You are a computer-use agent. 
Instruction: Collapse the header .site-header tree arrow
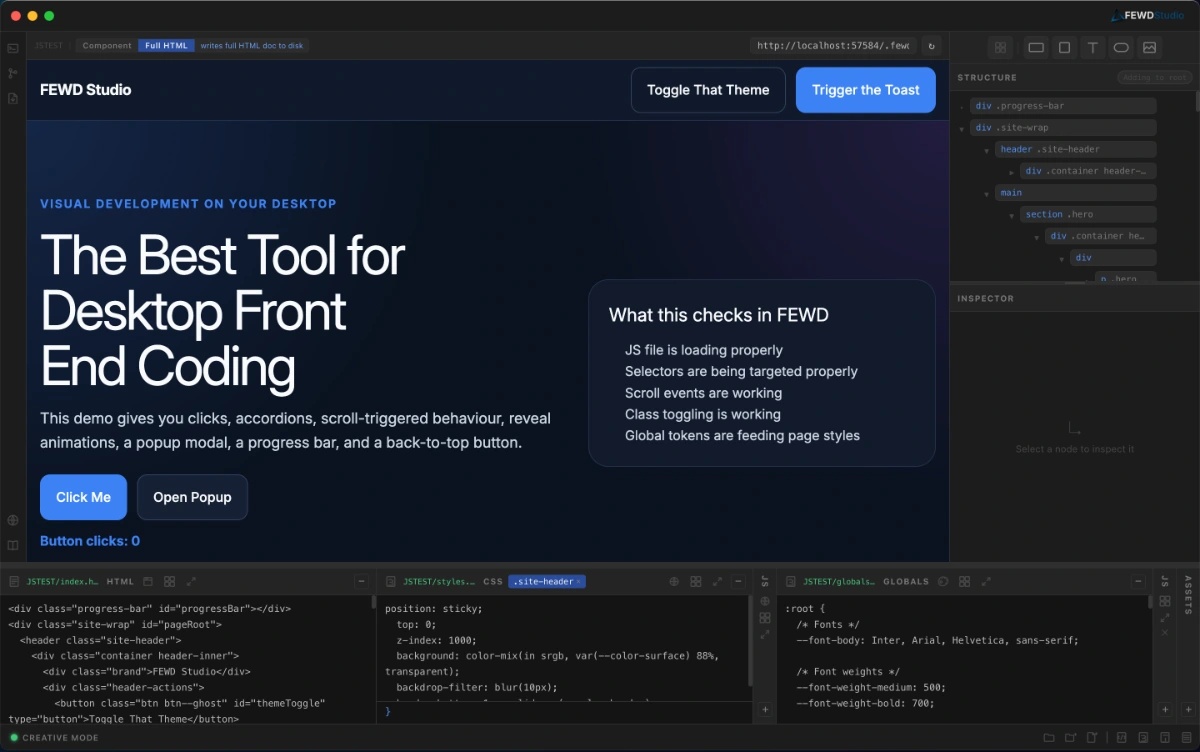tap(987, 151)
